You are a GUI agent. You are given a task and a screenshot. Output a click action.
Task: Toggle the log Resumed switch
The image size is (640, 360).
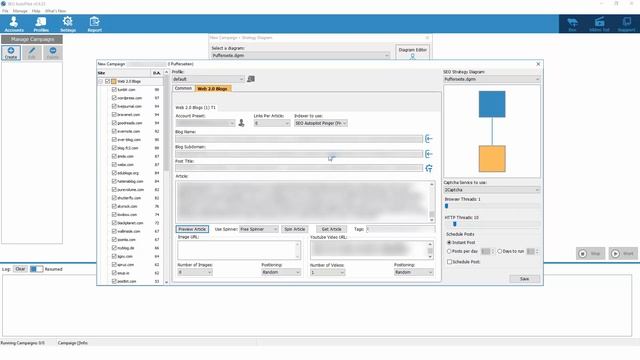pos(36,269)
